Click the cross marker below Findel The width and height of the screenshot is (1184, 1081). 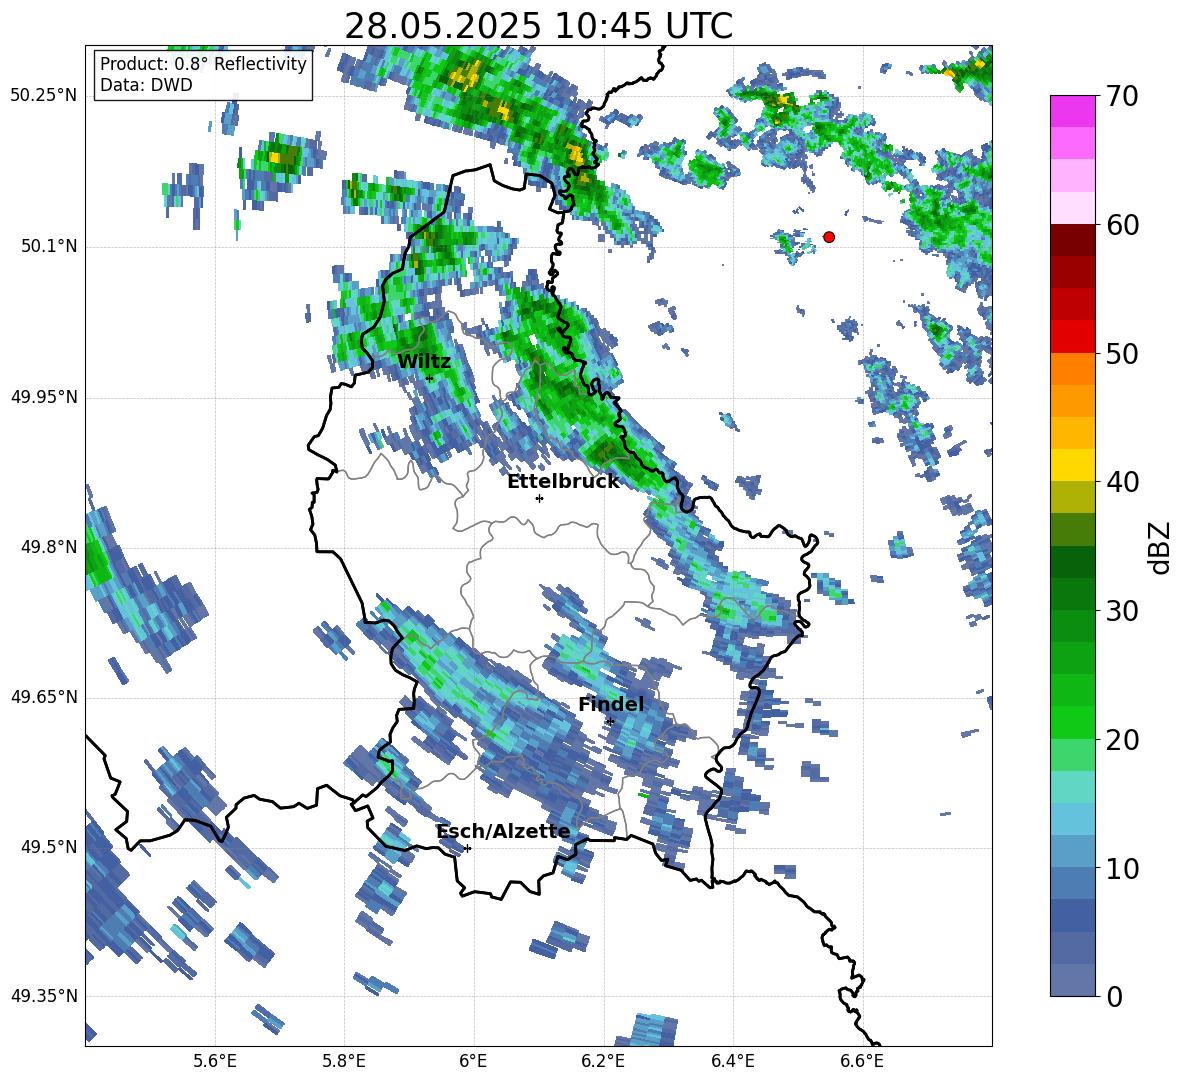(x=610, y=722)
